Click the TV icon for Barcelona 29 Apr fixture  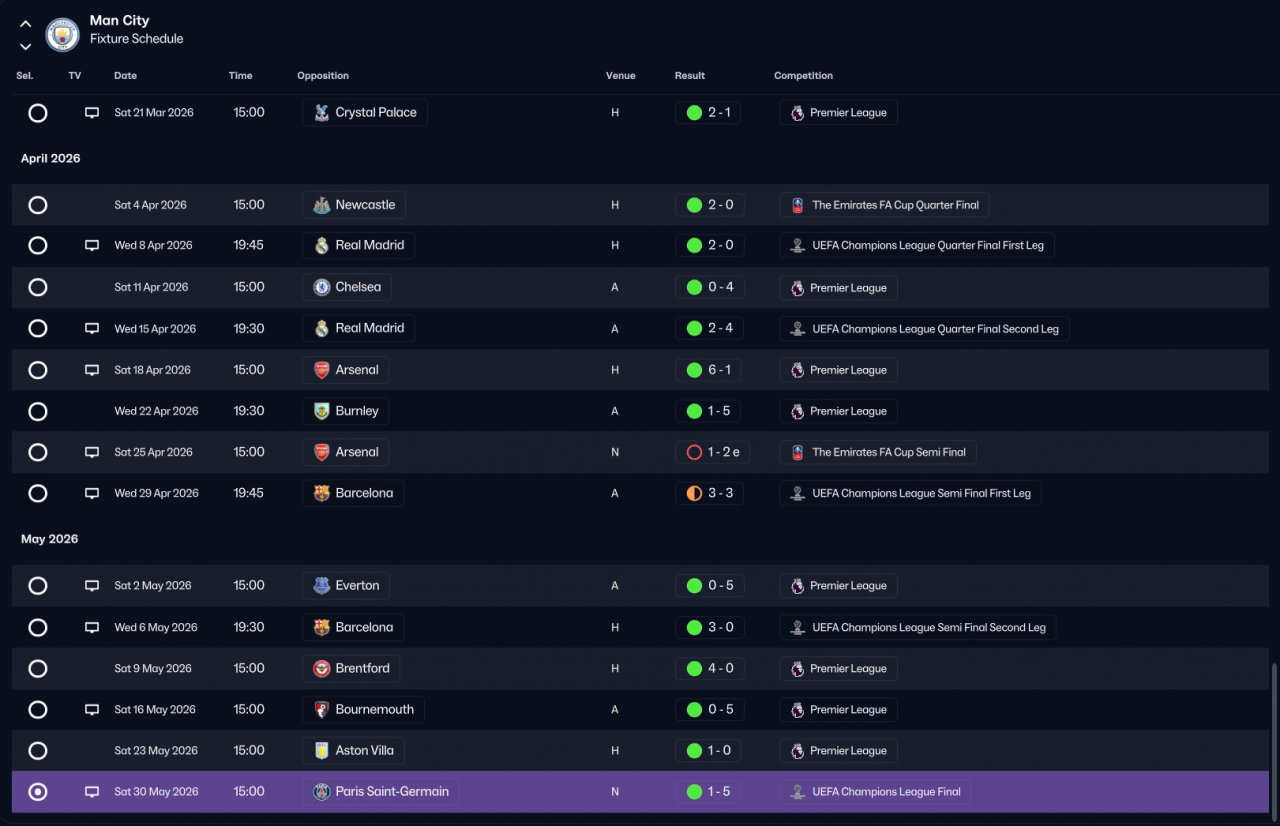pos(92,493)
